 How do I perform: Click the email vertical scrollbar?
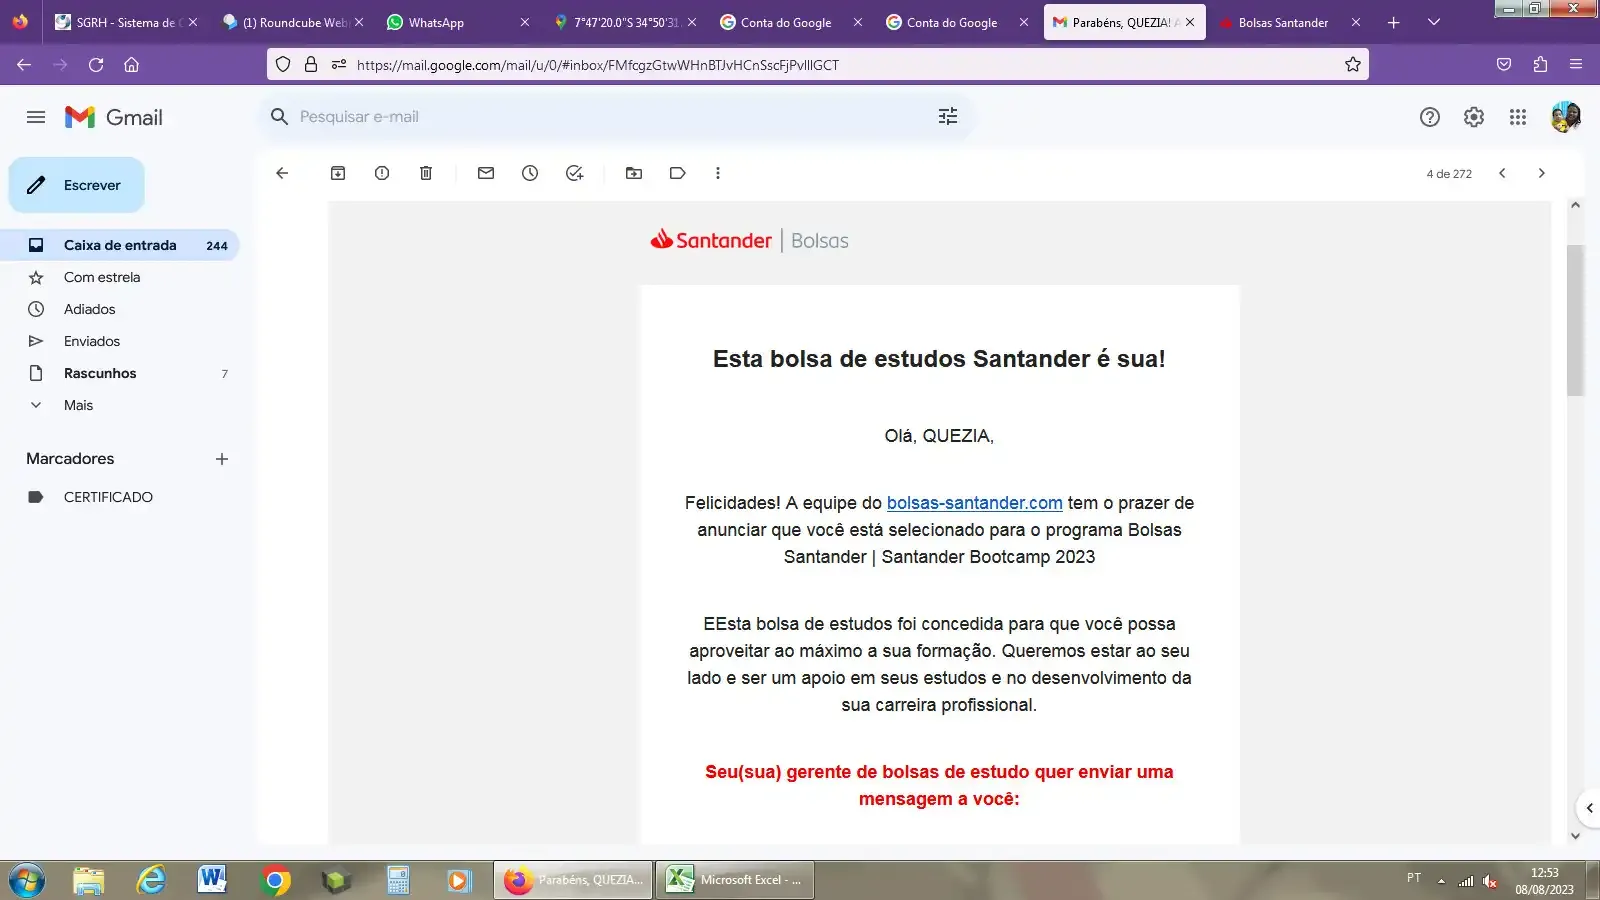[x=1575, y=320]
